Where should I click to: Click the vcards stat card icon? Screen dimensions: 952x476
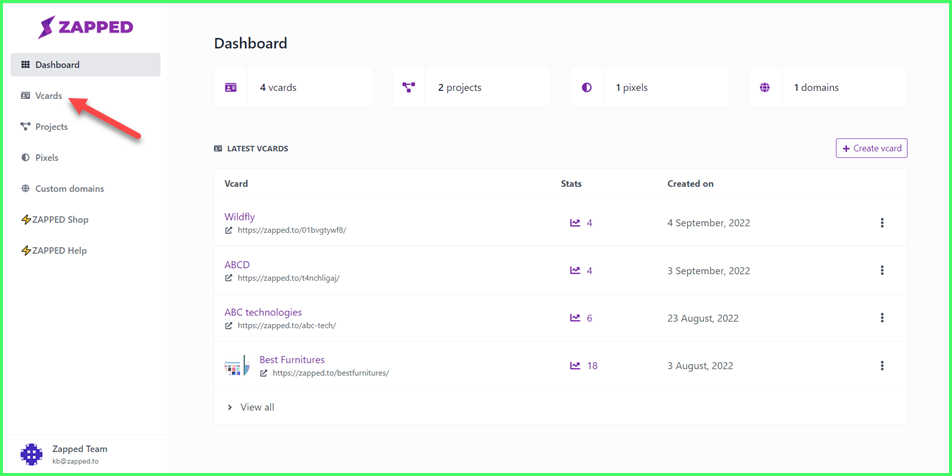pos(231,87)
